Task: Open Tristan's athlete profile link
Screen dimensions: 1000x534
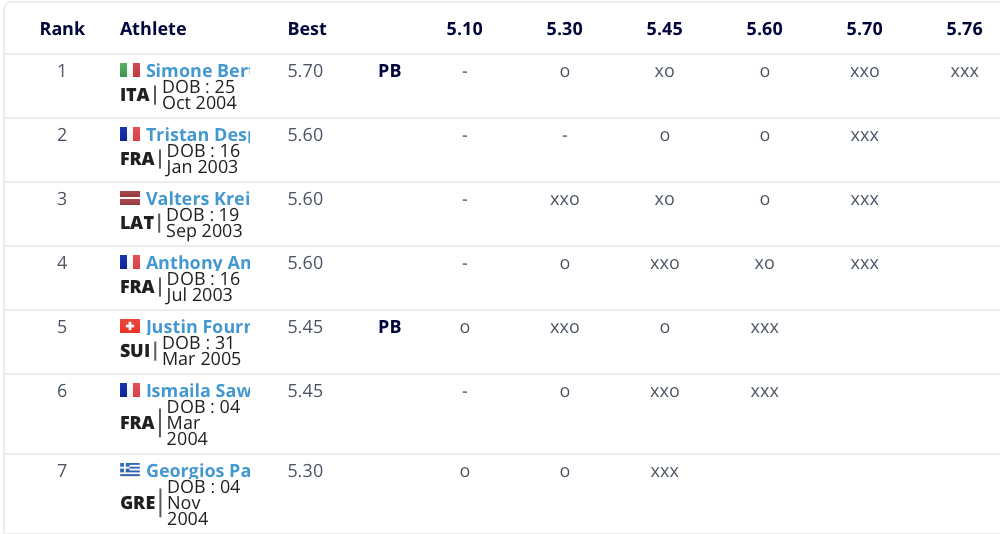Action: point(197,135)
